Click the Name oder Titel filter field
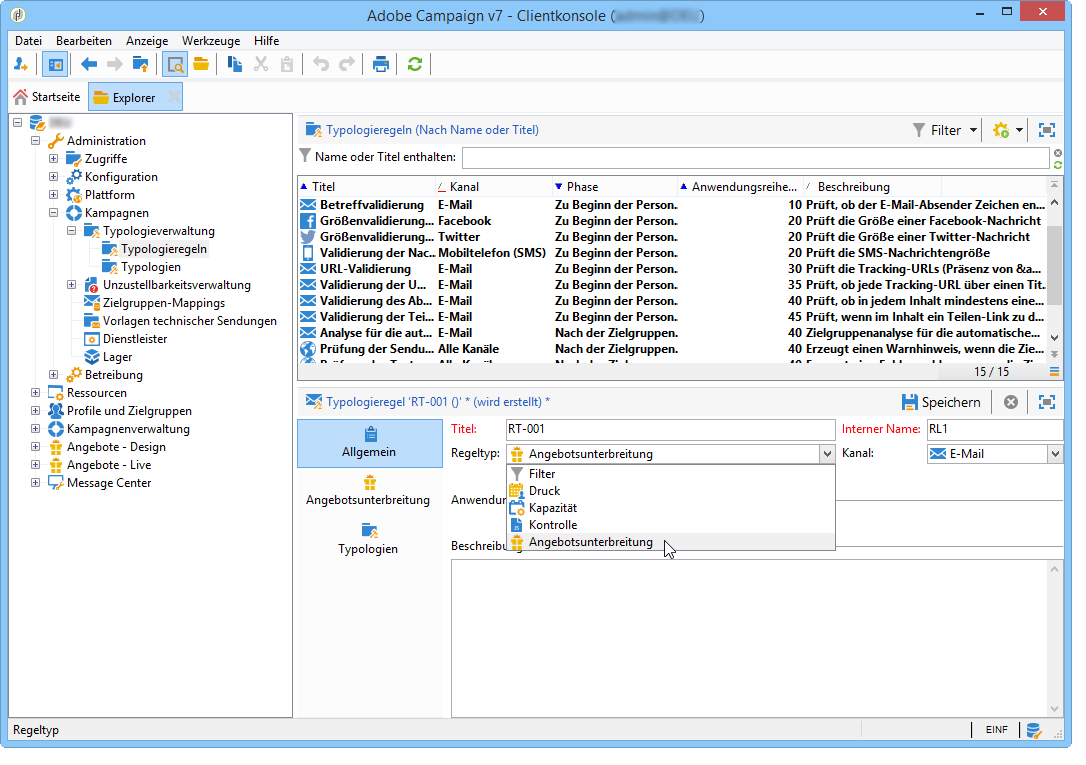Image resolution: width=1086 pixels, height=765 pixels. [756, 157]
